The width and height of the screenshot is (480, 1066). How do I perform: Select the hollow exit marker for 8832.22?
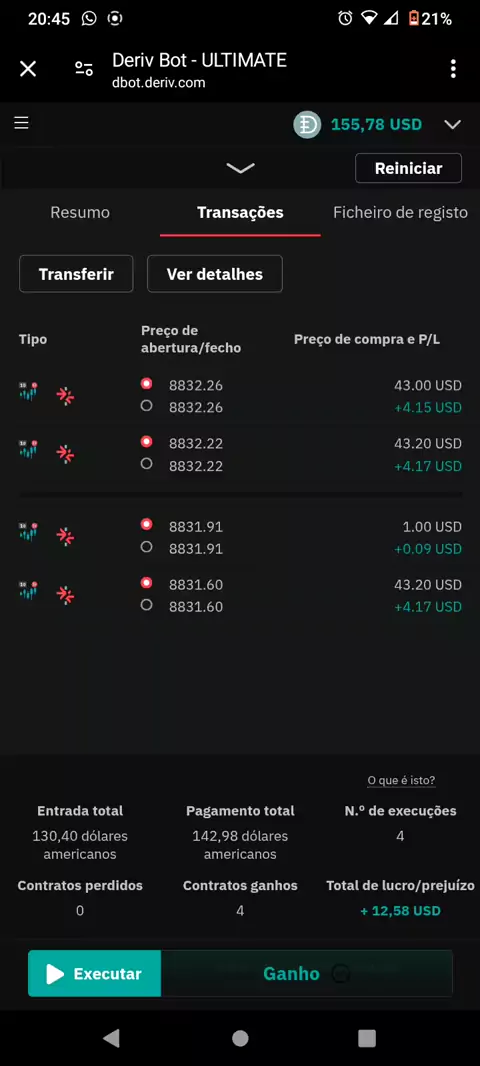[x=146, y=464]
